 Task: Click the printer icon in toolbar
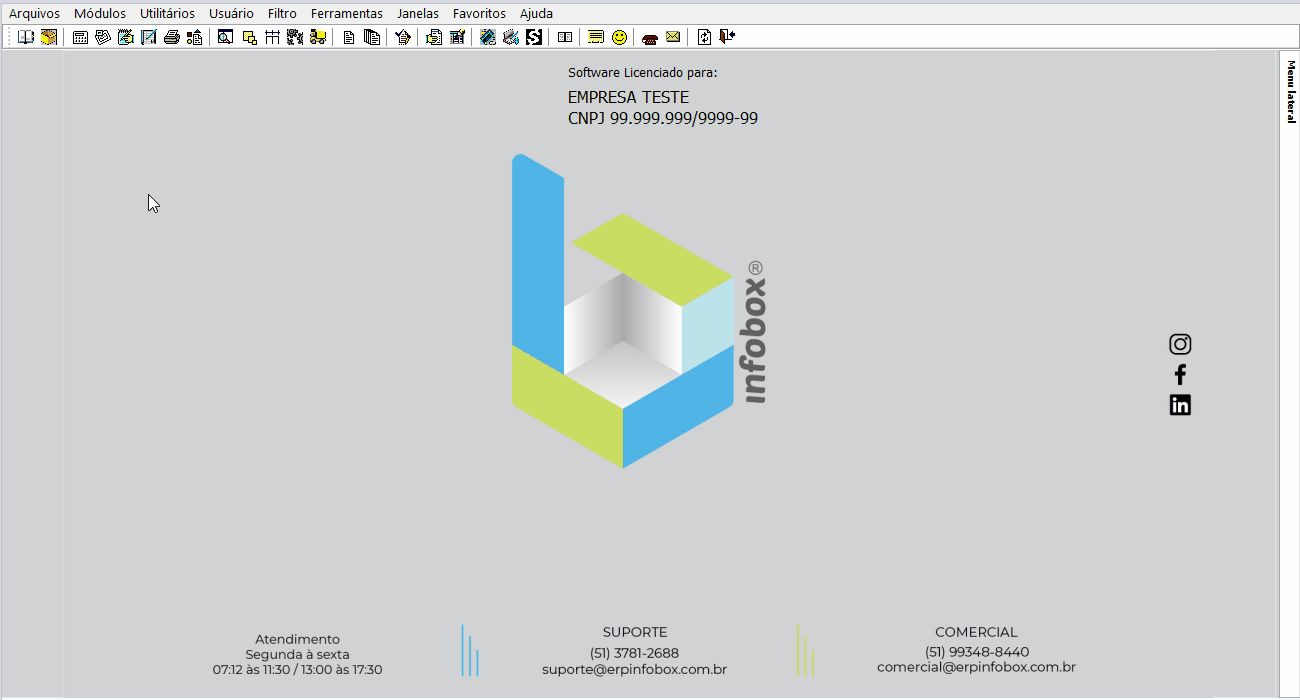pyautogui.click(x=172, y=37)
